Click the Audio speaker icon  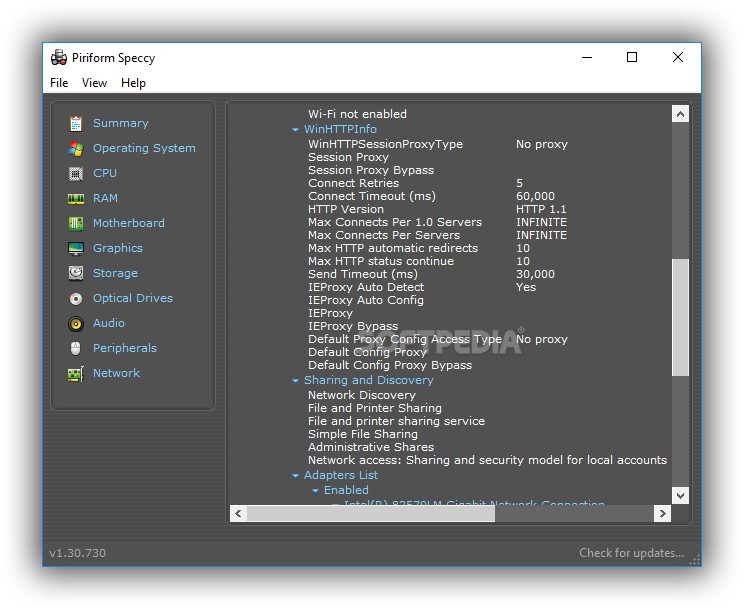(76, 324)
